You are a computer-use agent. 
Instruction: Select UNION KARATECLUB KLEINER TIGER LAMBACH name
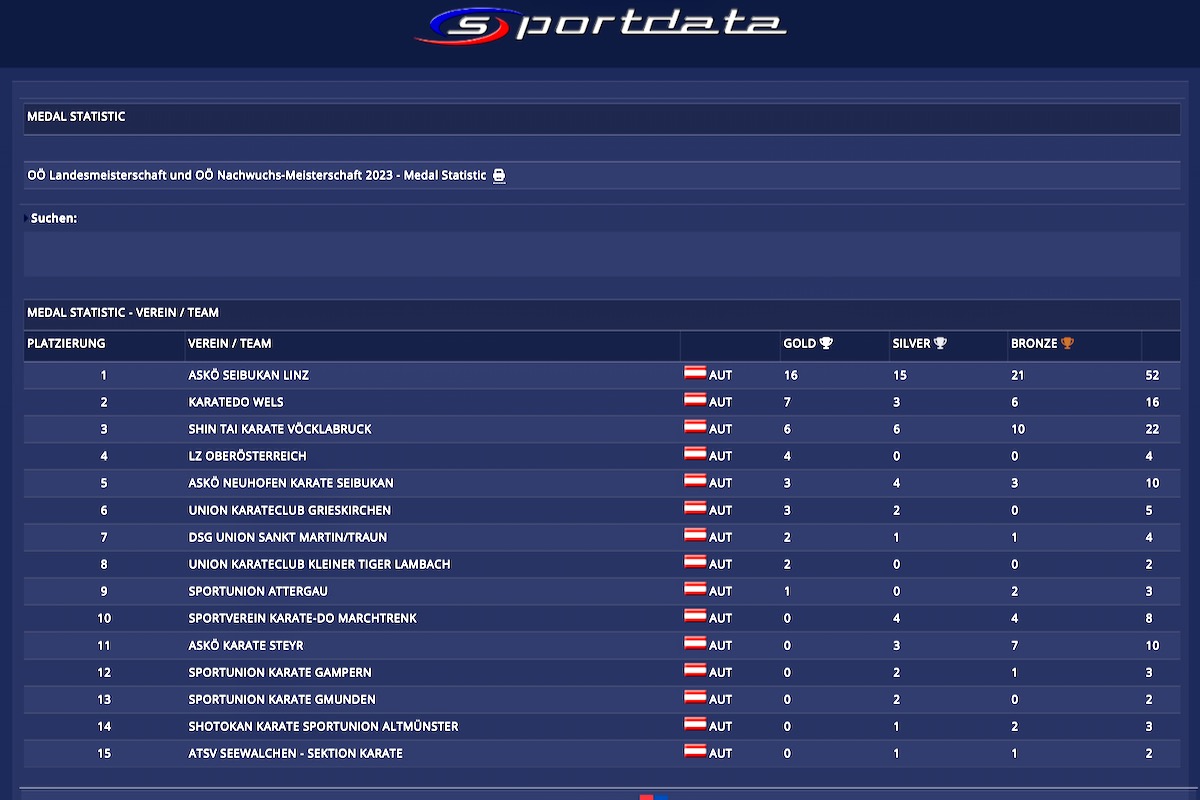coord(319,565)
